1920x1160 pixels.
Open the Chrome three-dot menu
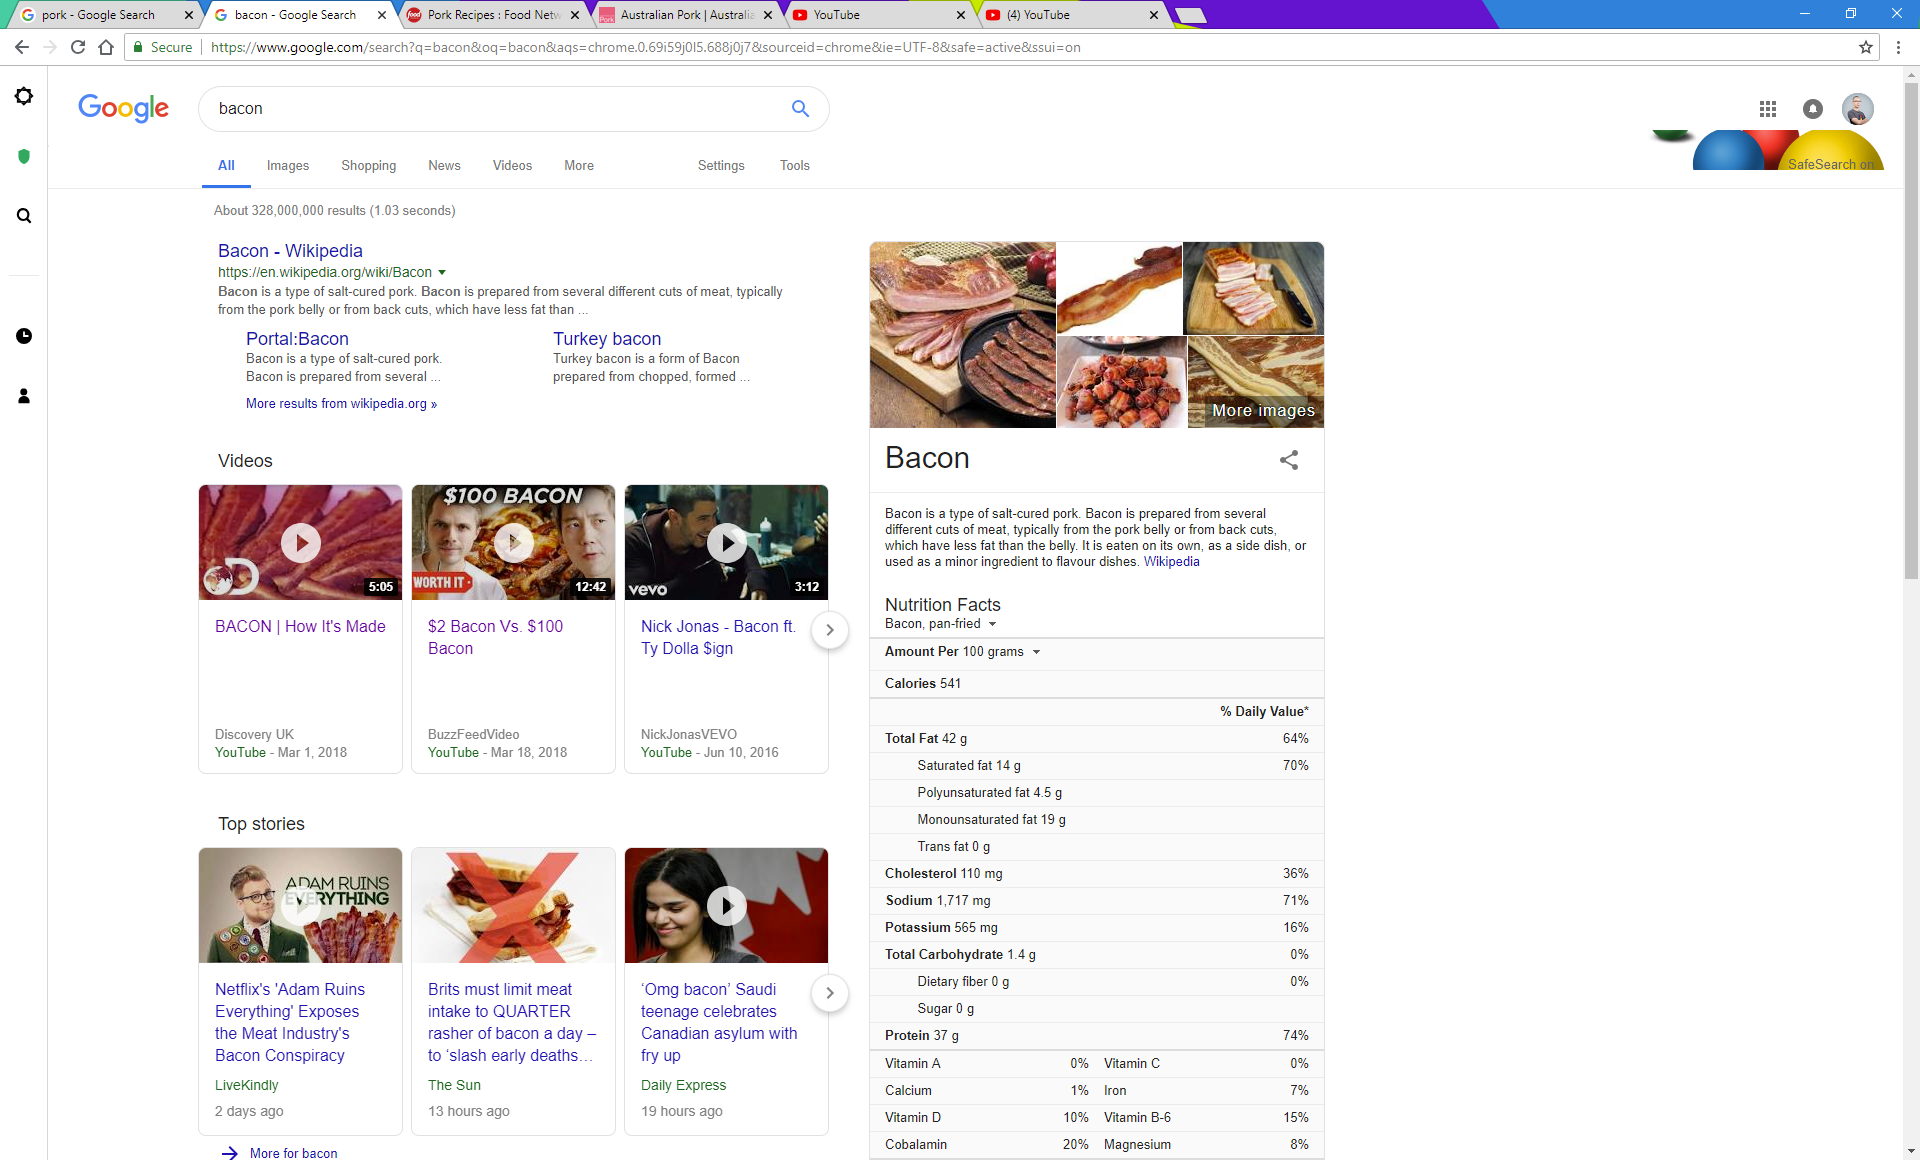(1898, 47)
